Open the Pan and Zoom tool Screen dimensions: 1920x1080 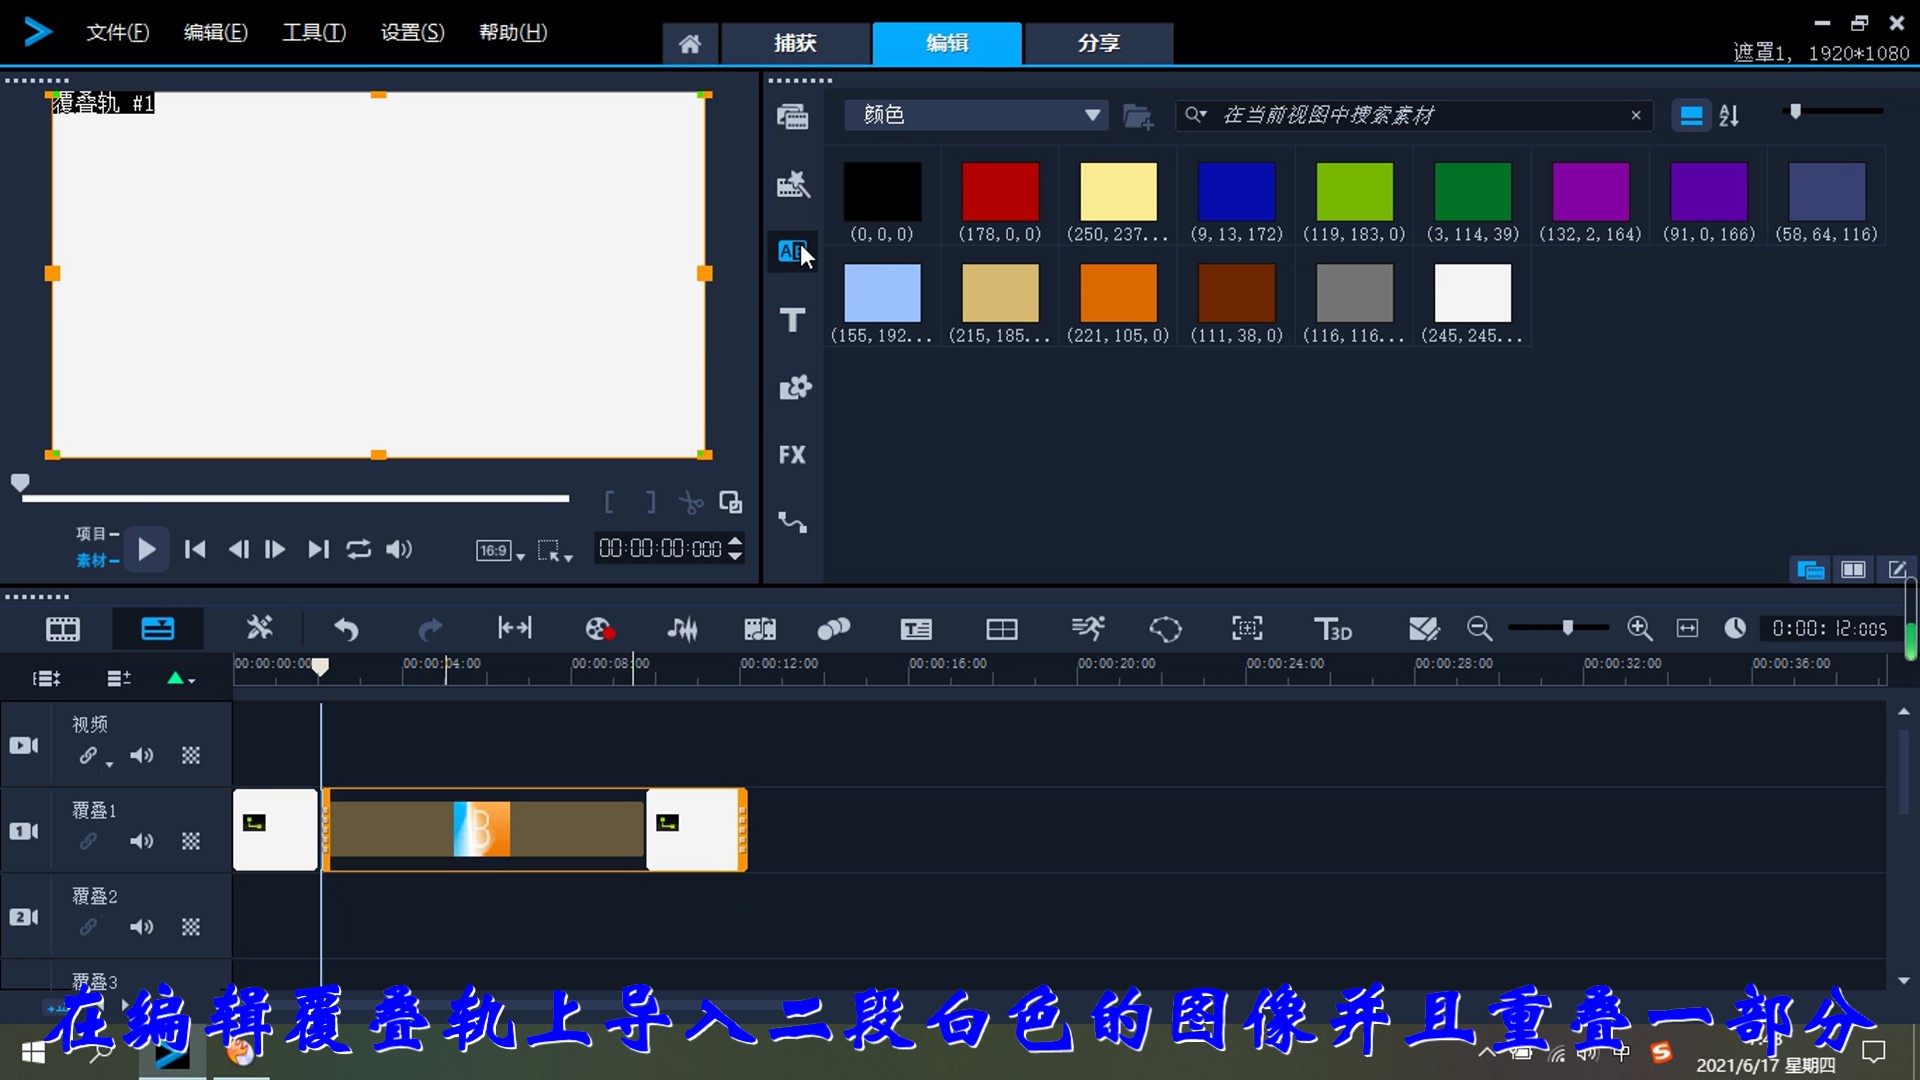pyautogui.click(x=1247, y=628)
